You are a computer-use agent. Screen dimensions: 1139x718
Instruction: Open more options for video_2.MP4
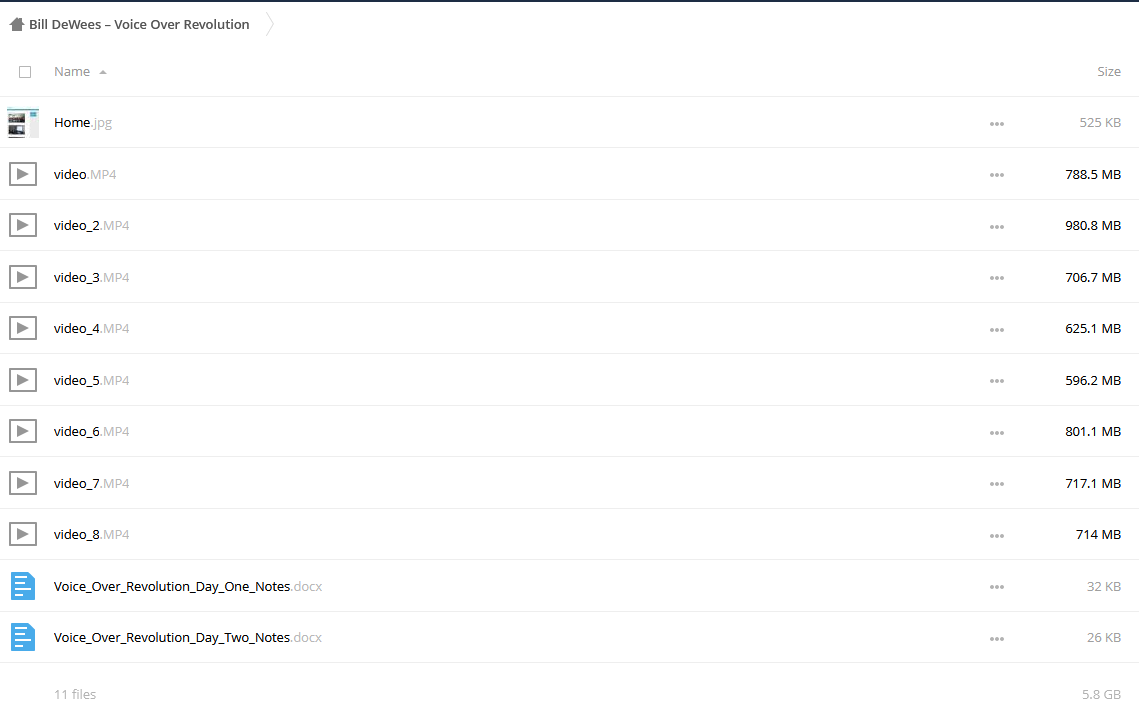click(x=997, y=227)
